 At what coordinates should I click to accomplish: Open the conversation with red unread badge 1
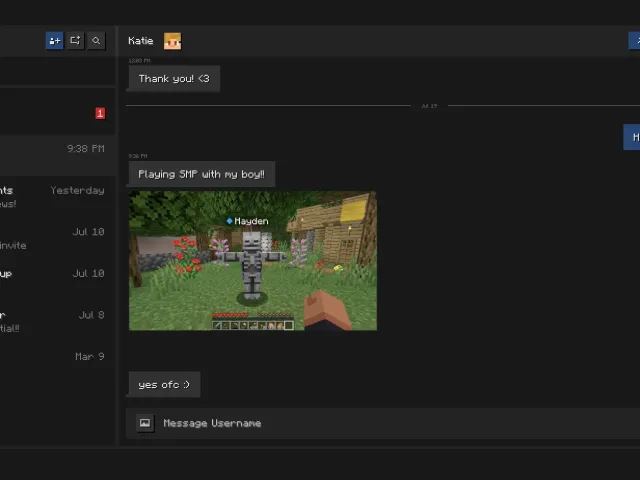point(58,113)
